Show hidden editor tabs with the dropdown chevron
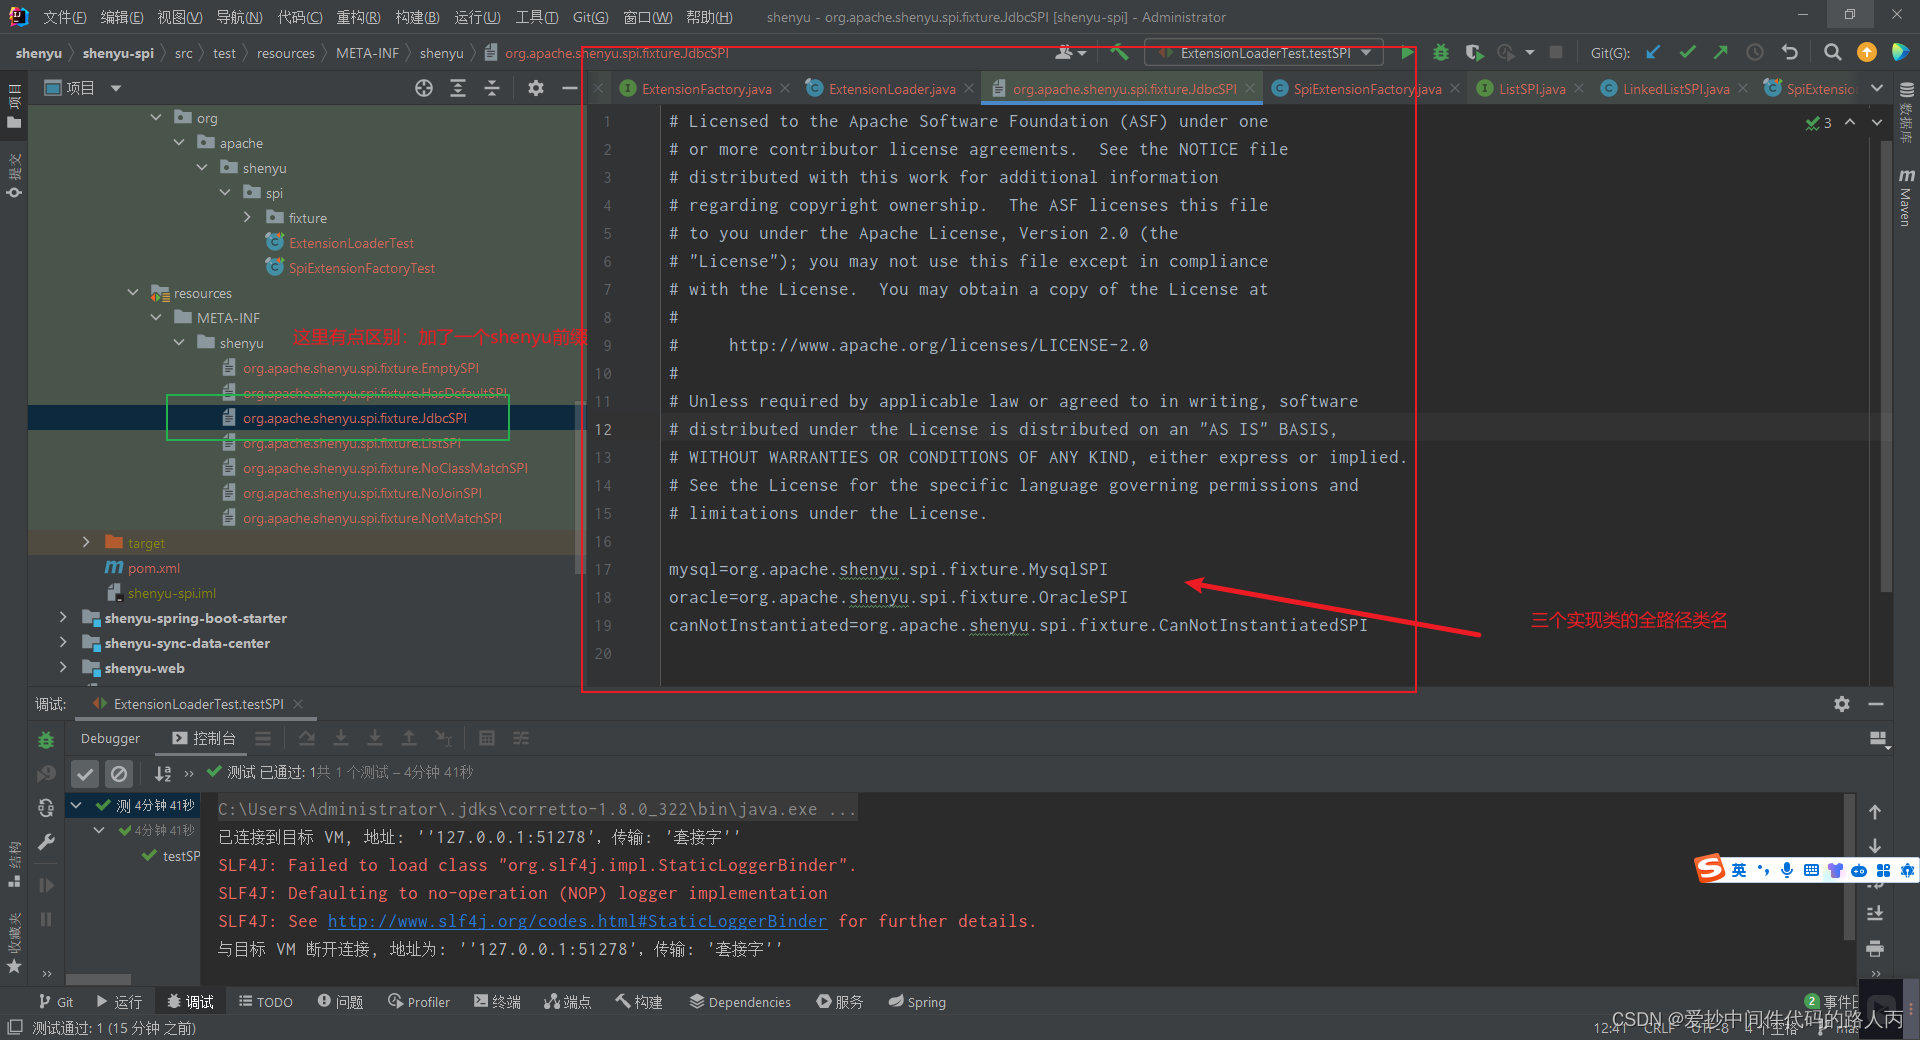The image size is (1920, 1040). coord(1877,88)
